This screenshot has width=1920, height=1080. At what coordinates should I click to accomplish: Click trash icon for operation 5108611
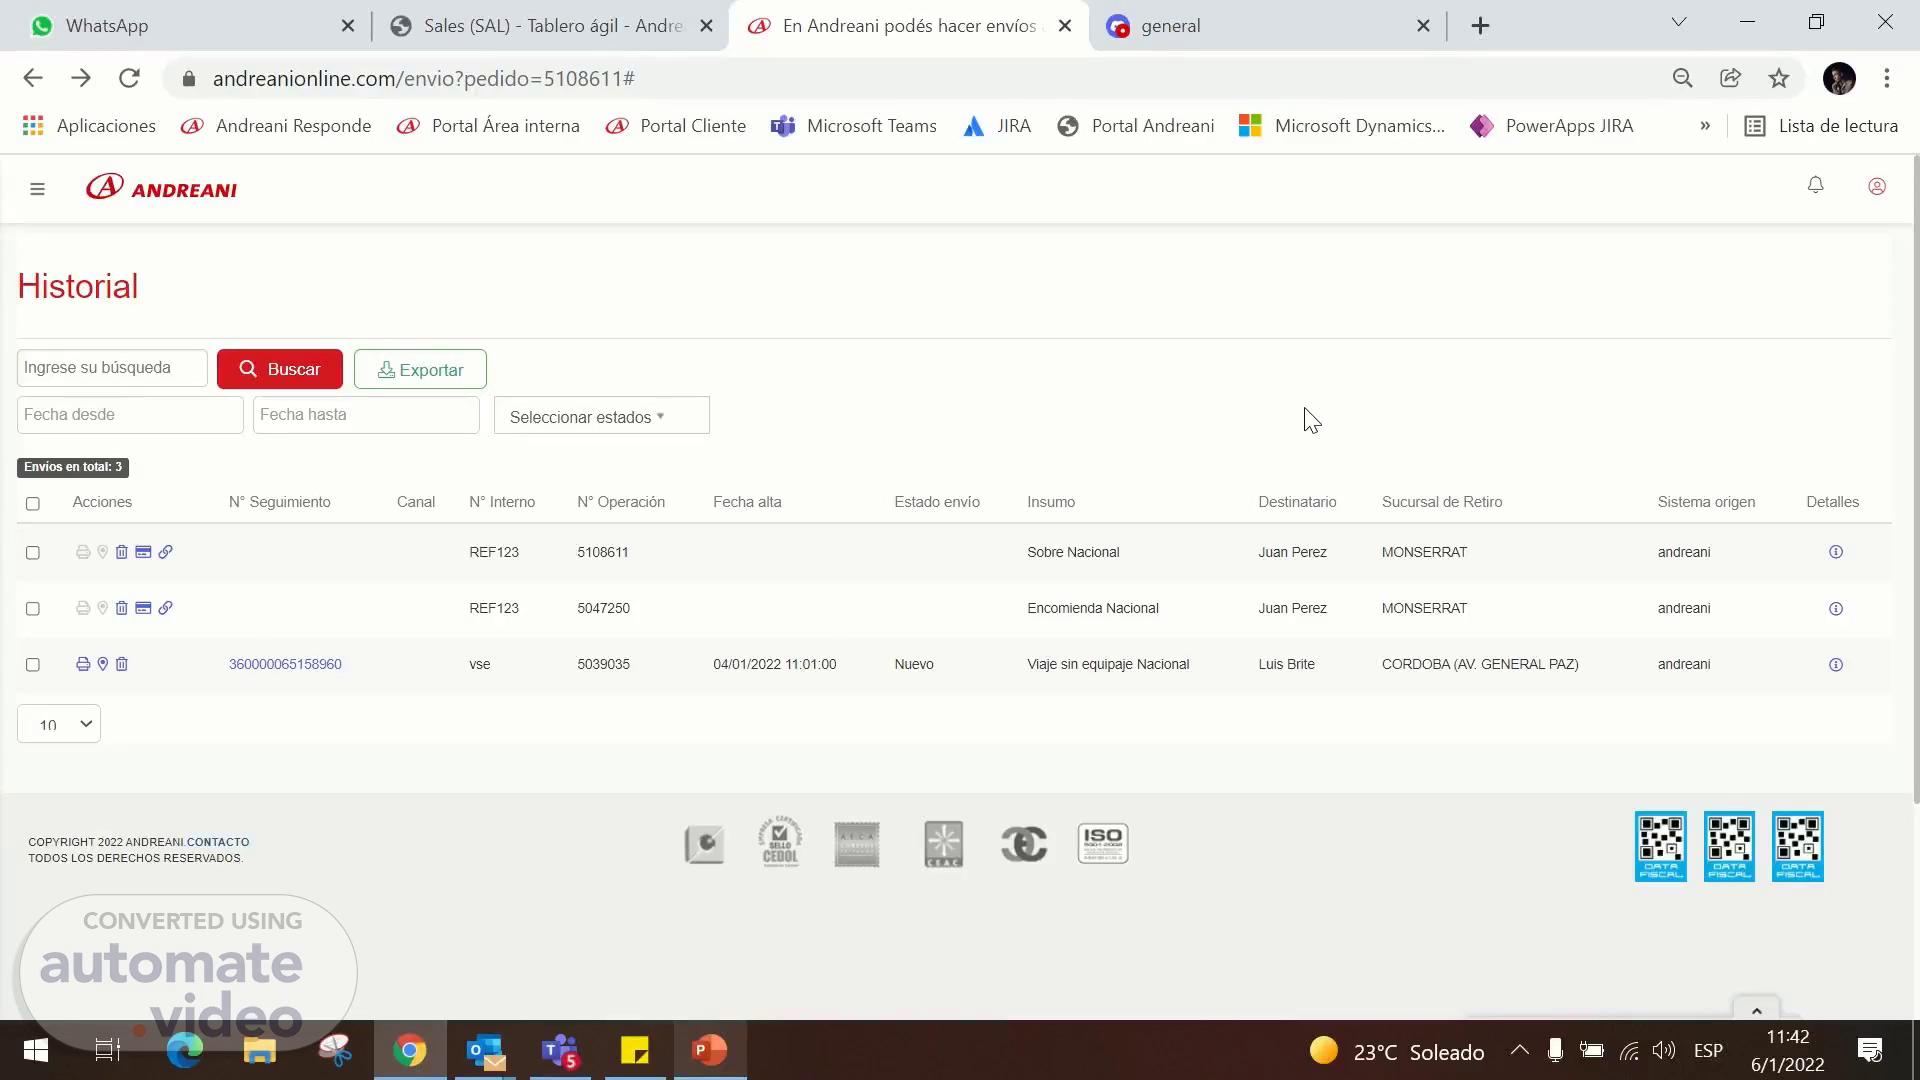point(122,552)
